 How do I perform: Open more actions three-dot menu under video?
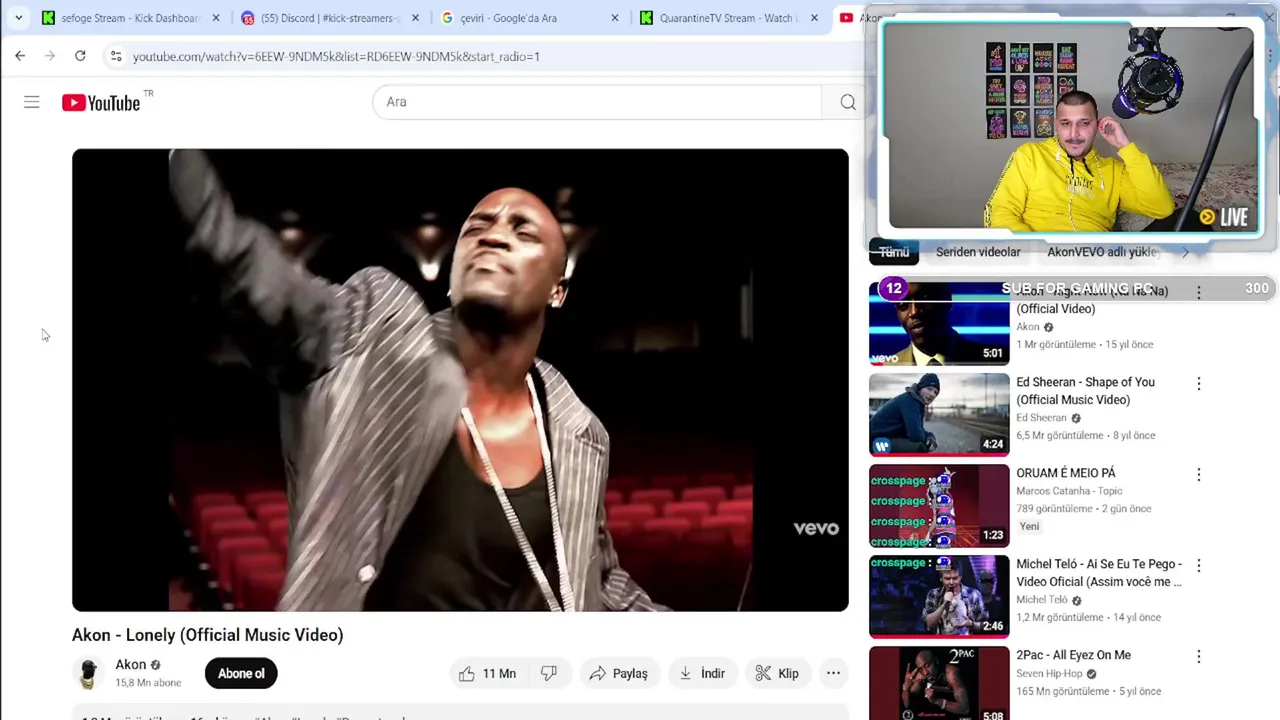tap(833, 673)
